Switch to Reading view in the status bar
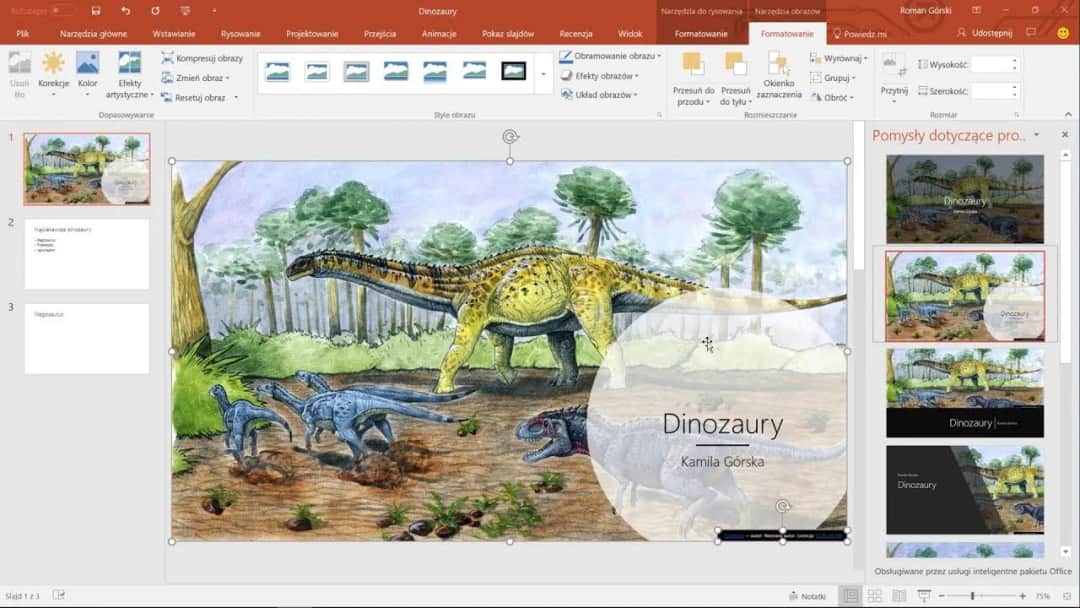Screen dimensions: 1080x608 pos(901,596)
